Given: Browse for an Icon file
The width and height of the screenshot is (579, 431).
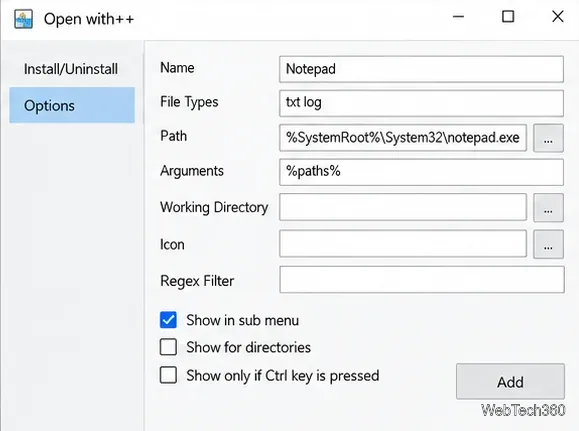Looking at the screenshot, I should [x=548, y=244].
